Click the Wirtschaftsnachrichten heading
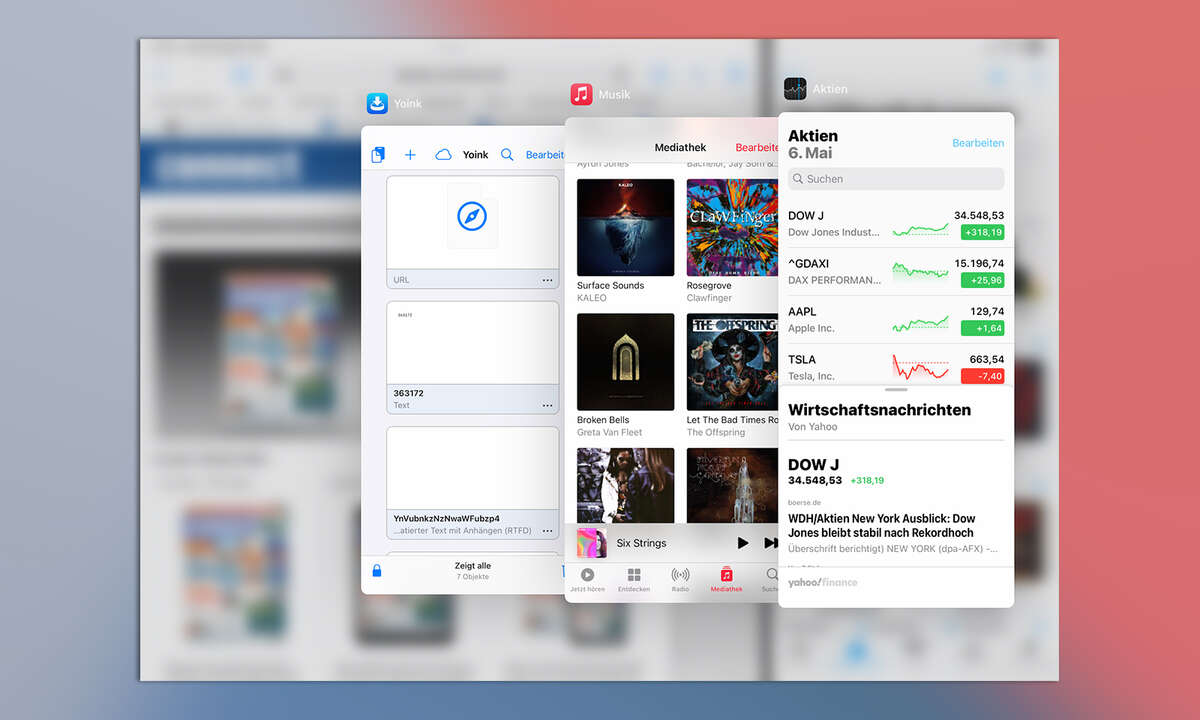The height and width of the screenshot is (720, 1200). (x=879, y=410)
